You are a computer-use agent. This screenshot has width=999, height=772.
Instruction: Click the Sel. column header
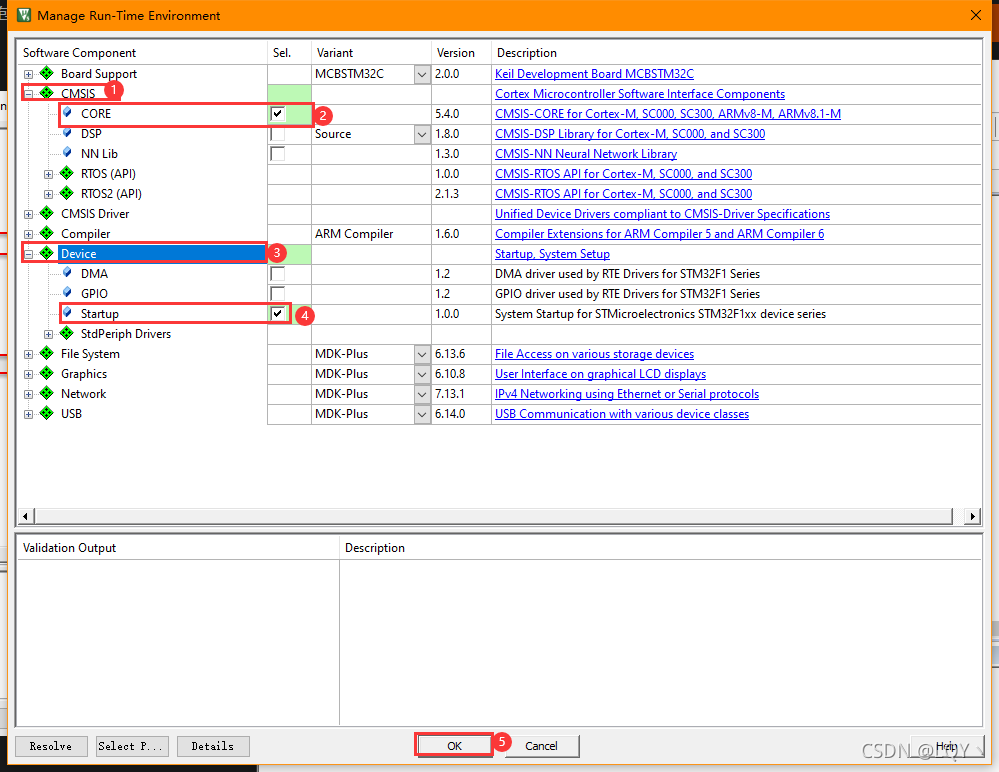[x=289, y=52]
